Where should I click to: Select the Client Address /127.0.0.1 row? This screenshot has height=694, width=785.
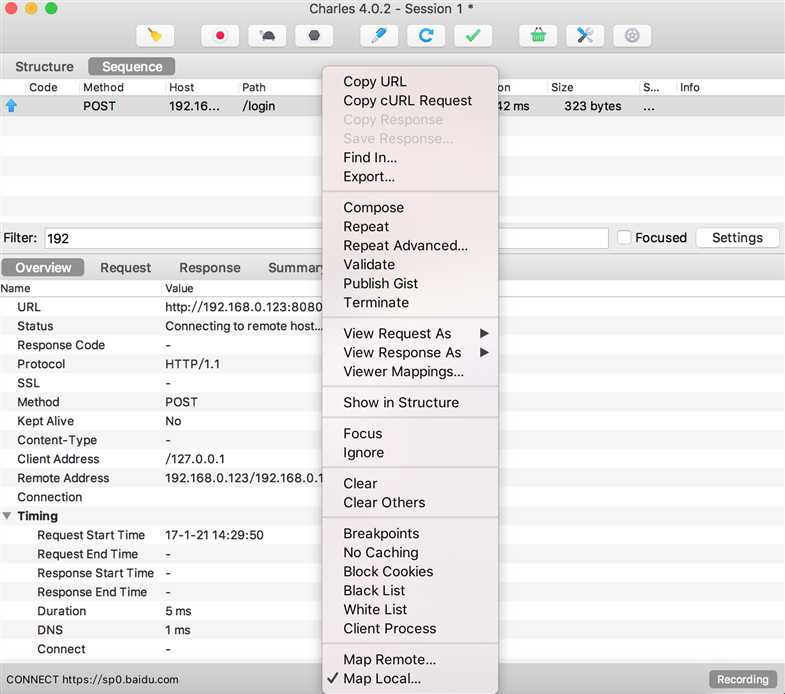(x=161, y=459)
